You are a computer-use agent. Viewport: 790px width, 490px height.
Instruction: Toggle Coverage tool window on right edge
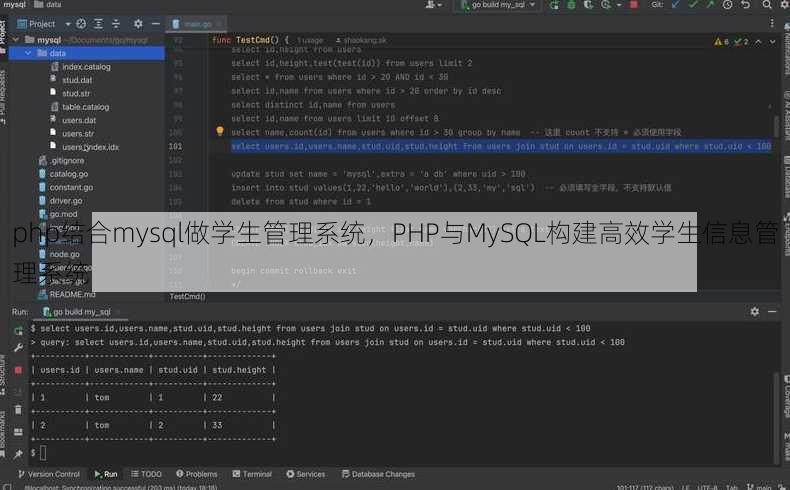click(786, 395)
